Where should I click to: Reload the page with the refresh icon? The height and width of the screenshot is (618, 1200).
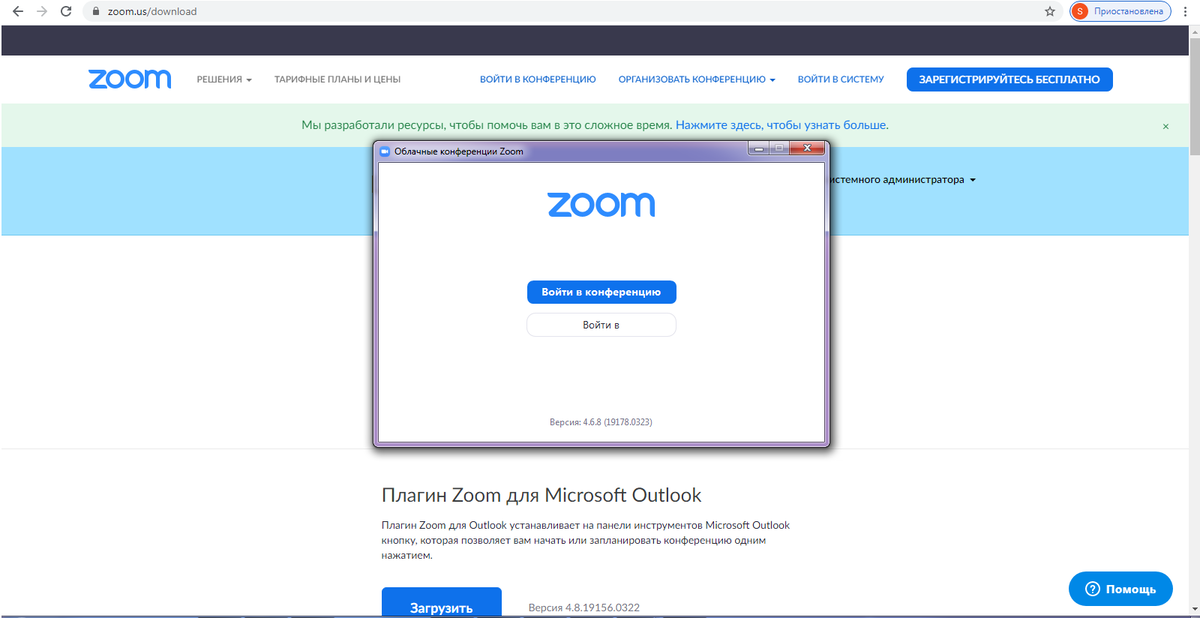(66, 12)
